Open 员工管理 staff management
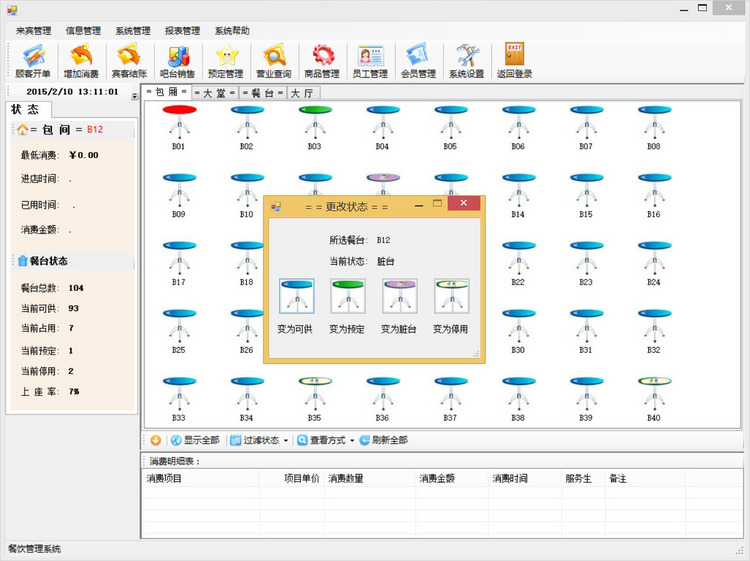This screenshot has width=750, height=561. (x=370, y=59)
